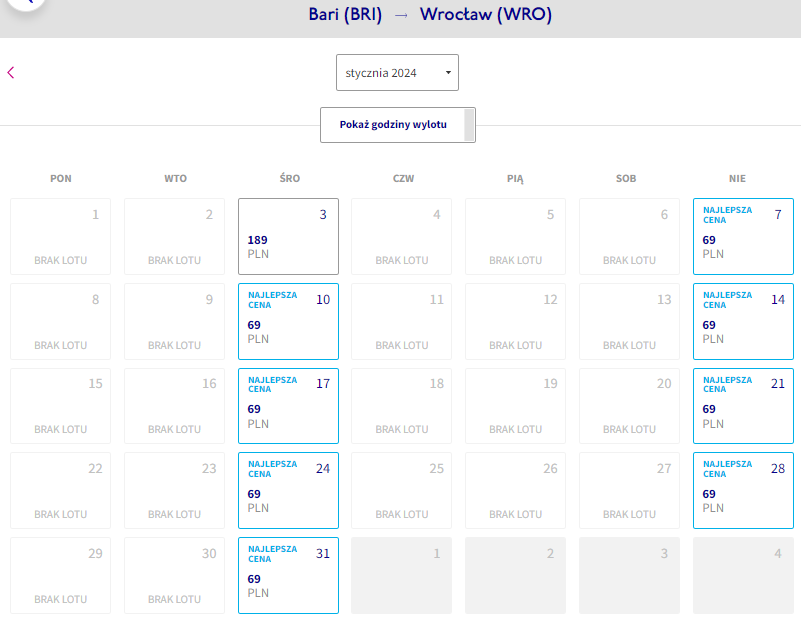Pick January 28 Sunday departure
The height and width of the screenshot is (618, 801).
coord(743,490)
